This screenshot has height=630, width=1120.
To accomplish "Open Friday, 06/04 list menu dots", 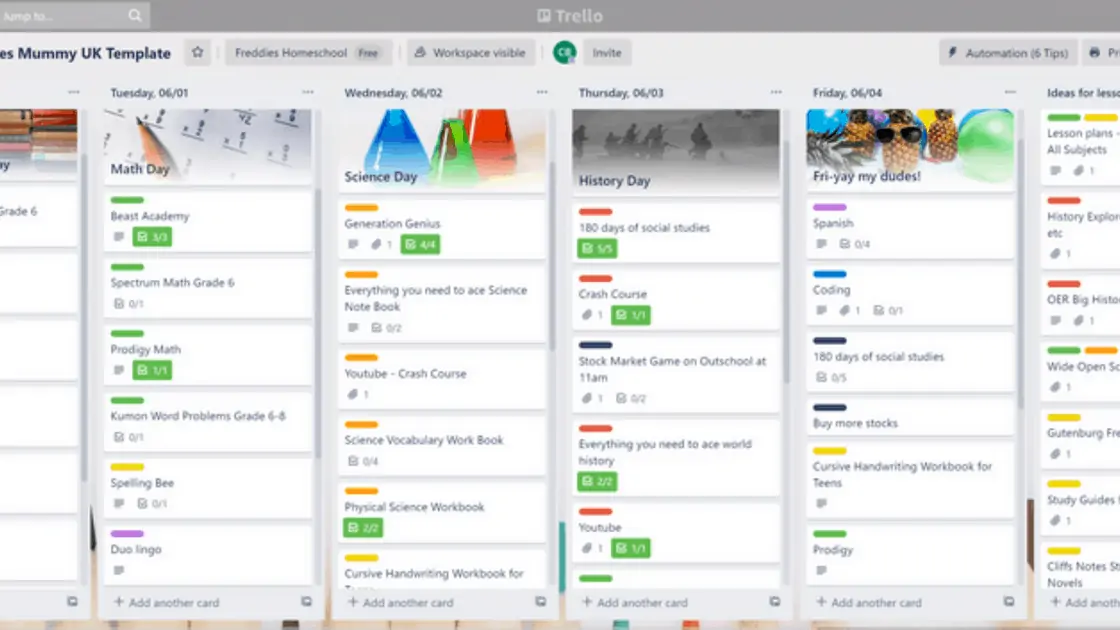I will pyautogui.click(x=1010, y=92).
